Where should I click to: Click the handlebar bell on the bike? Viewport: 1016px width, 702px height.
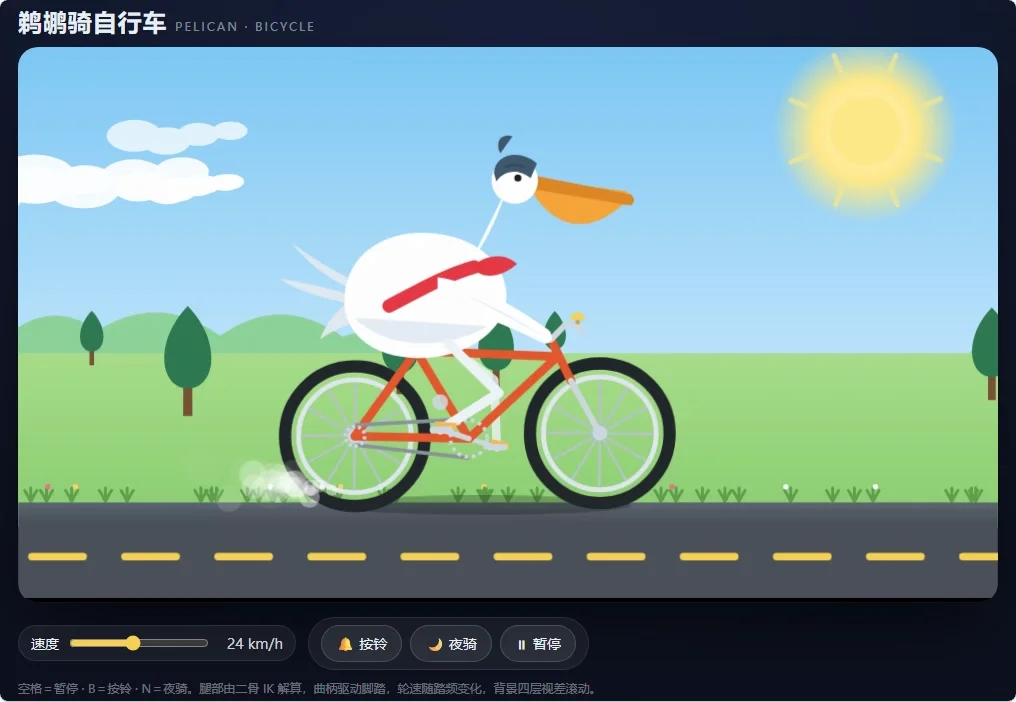pos(577,318)
